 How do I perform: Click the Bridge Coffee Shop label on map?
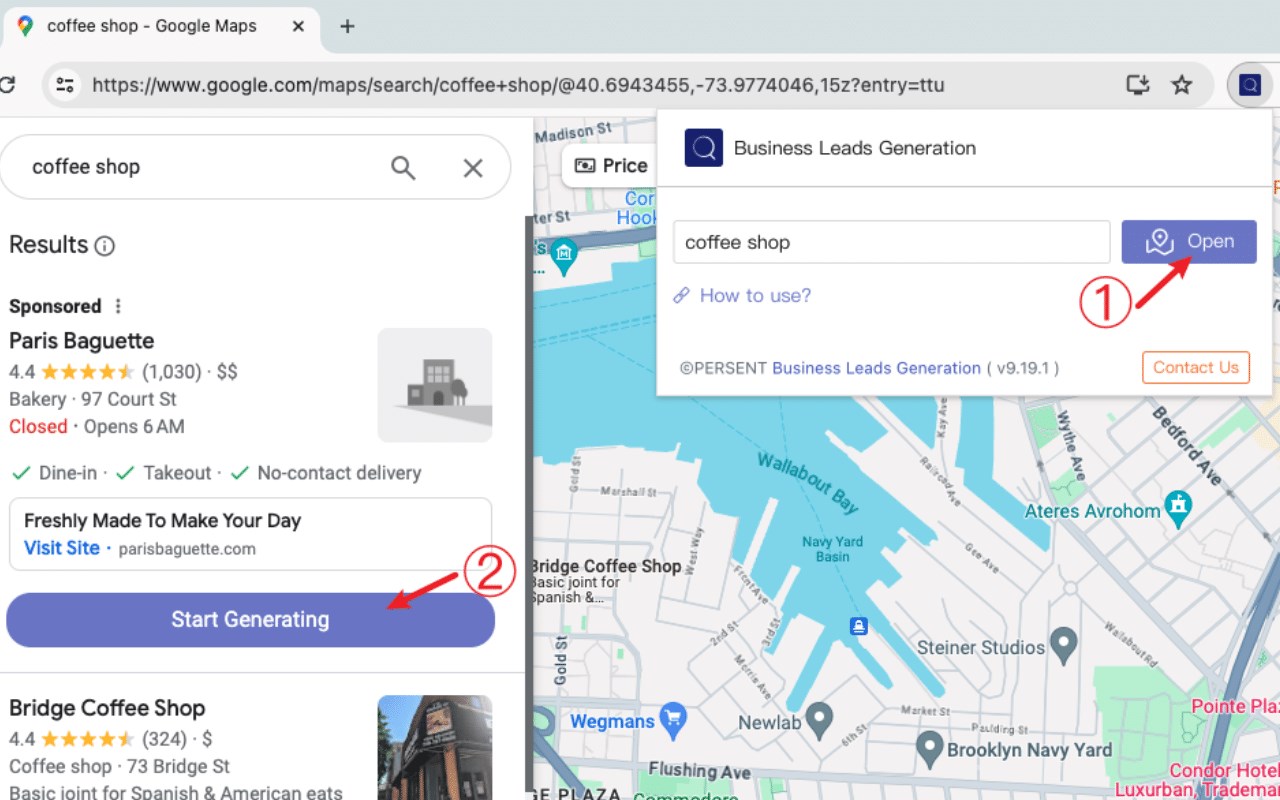(606, 566)
